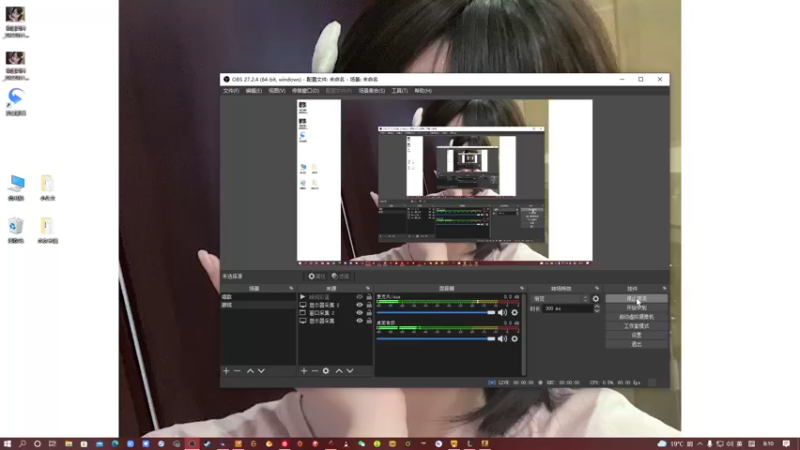Toggle lock on the media source row
800x450 pixels.
coord(369,297)
